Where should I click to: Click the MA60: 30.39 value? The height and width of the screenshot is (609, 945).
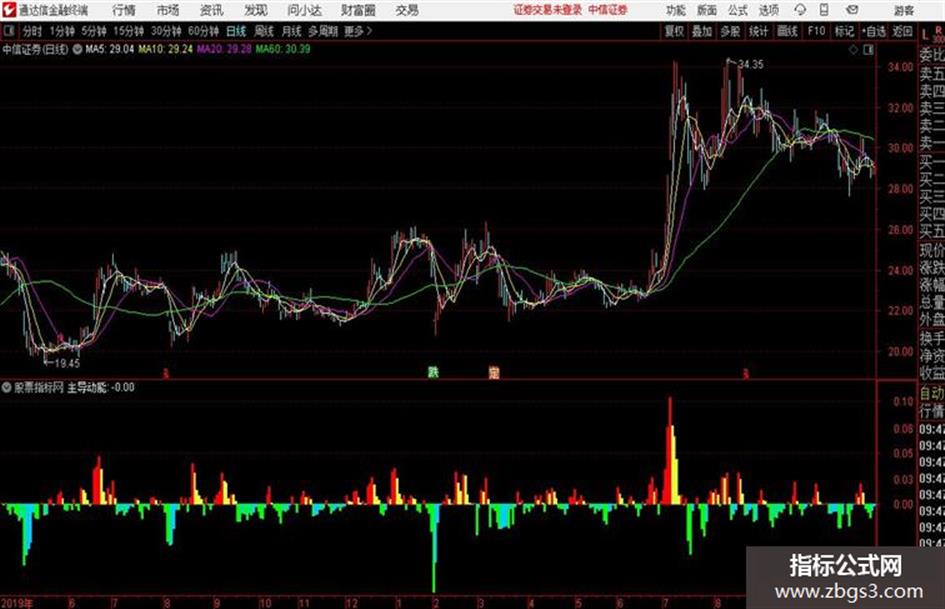(283, 49)
